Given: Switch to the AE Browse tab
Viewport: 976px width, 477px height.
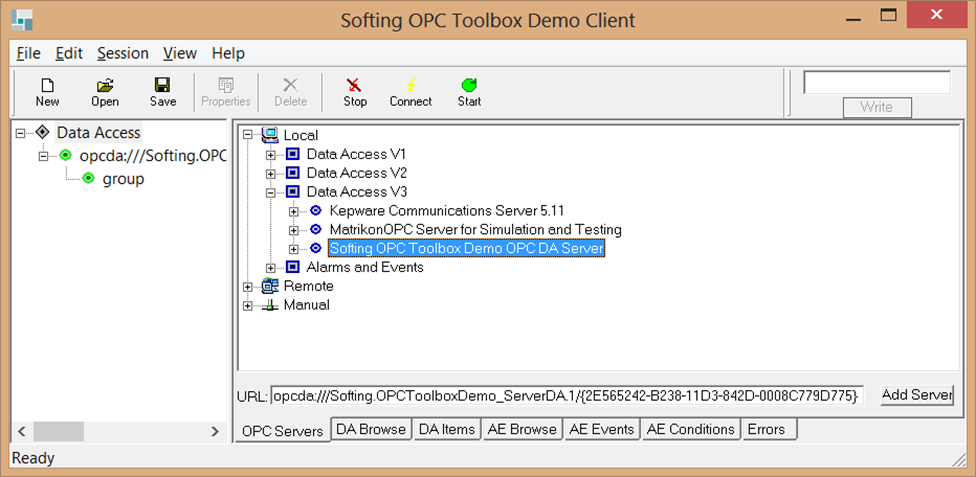Looking at the screenshot, I should pos(523,429).
